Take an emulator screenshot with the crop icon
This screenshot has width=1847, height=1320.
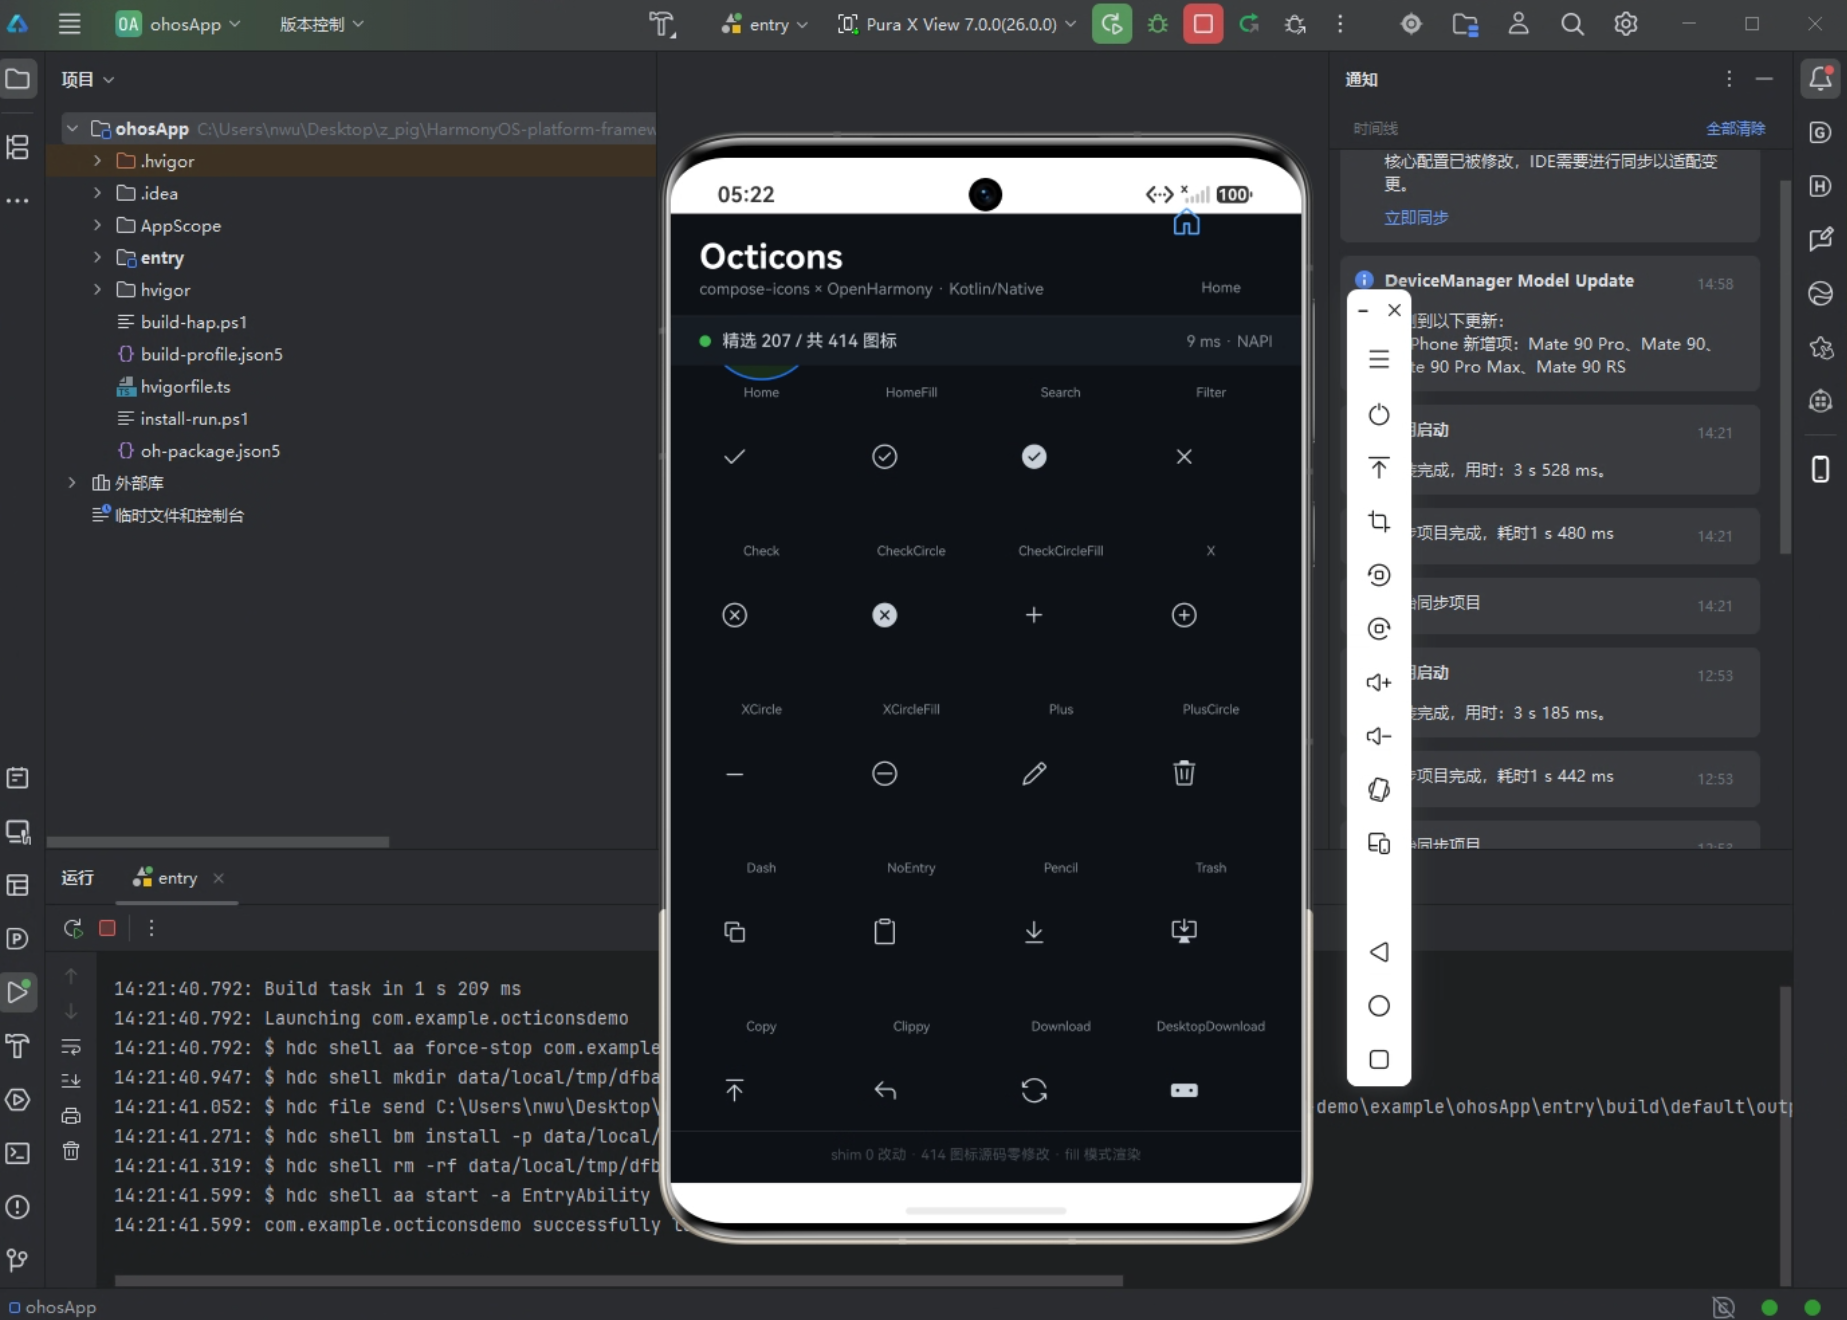coord(1379,521)
